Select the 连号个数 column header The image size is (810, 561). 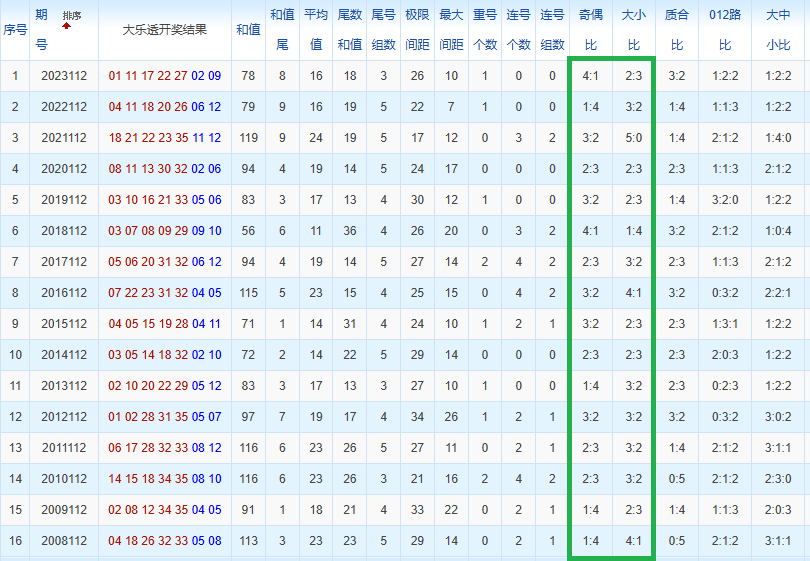tap(518, 30)
